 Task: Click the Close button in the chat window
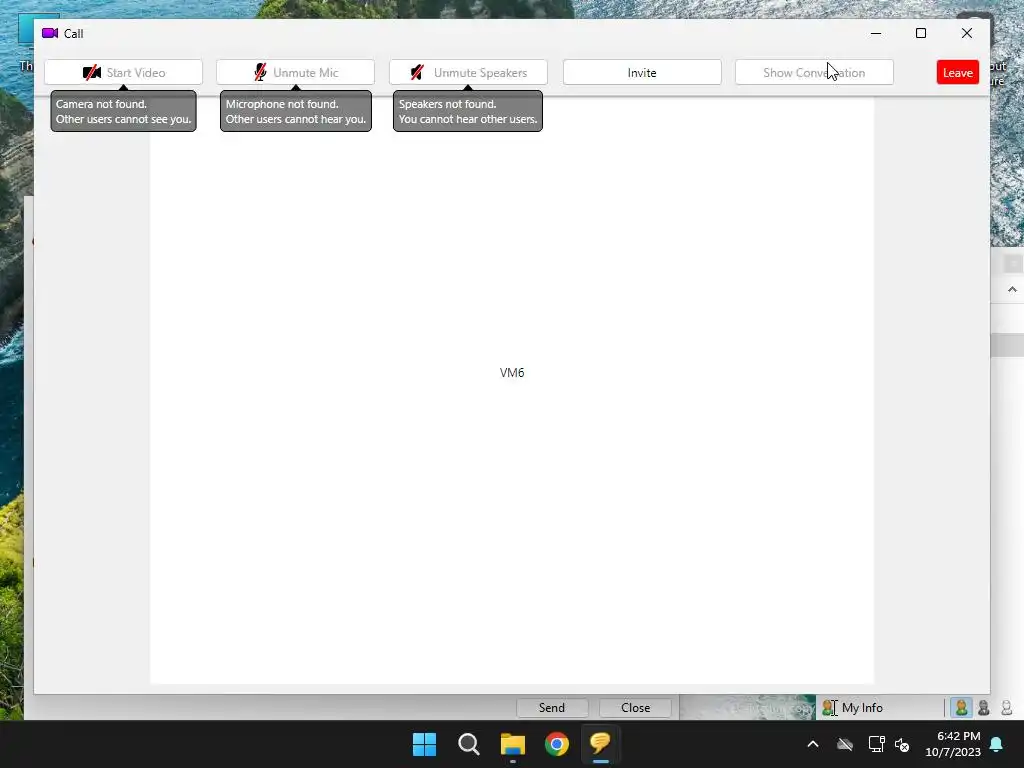[635, 707]
